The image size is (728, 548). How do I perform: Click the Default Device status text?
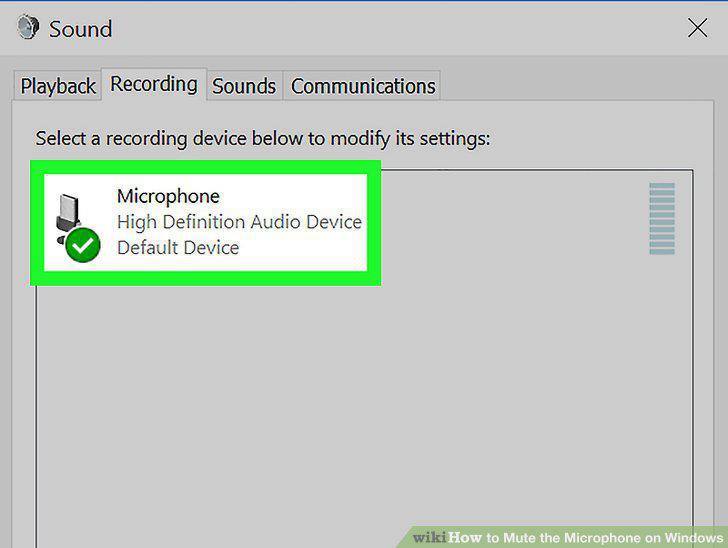[178, 248]
